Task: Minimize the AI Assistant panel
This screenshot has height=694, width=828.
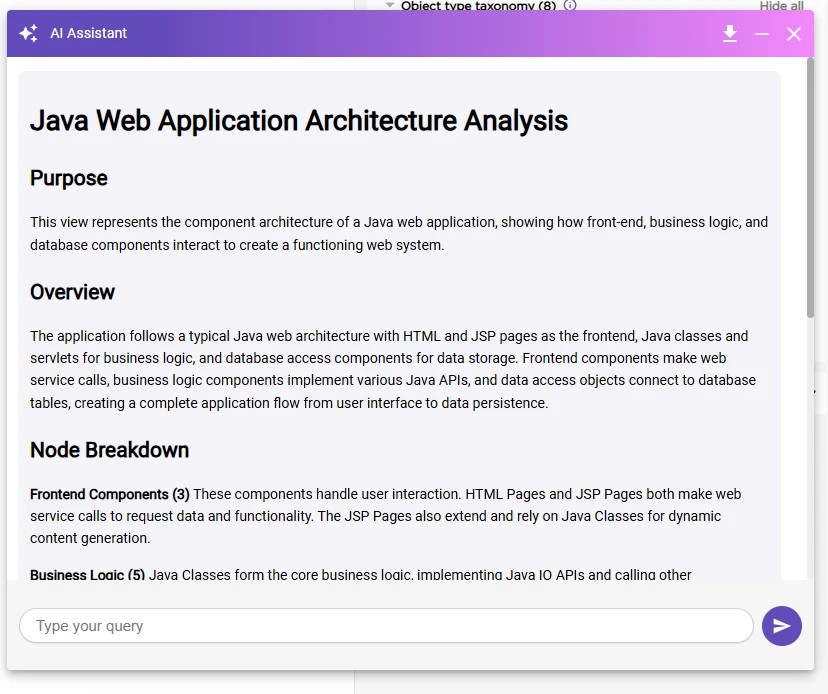Action: [x=762, y=34]
